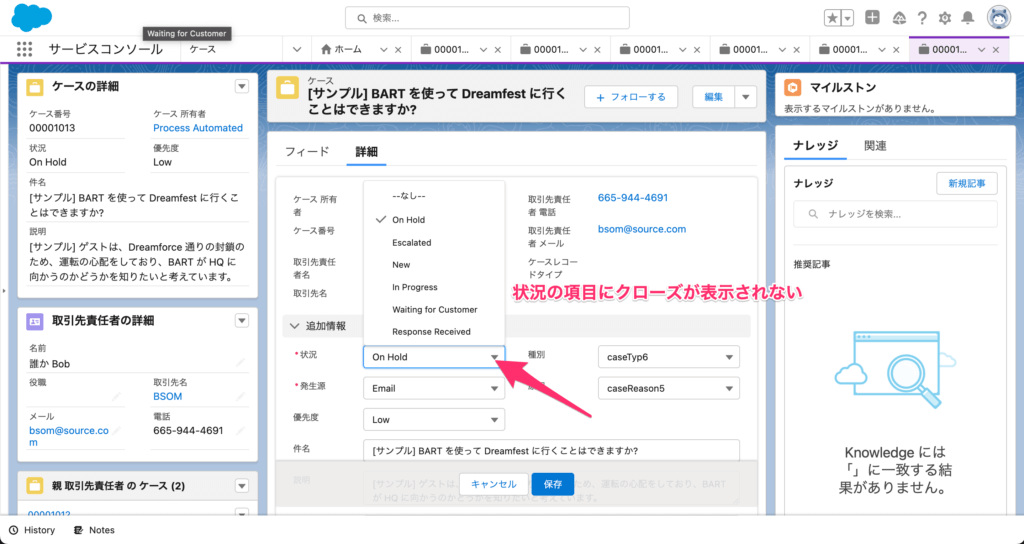Edit the 取引先名 field pencil icon

pyautogui.click(x=240, y=396)
